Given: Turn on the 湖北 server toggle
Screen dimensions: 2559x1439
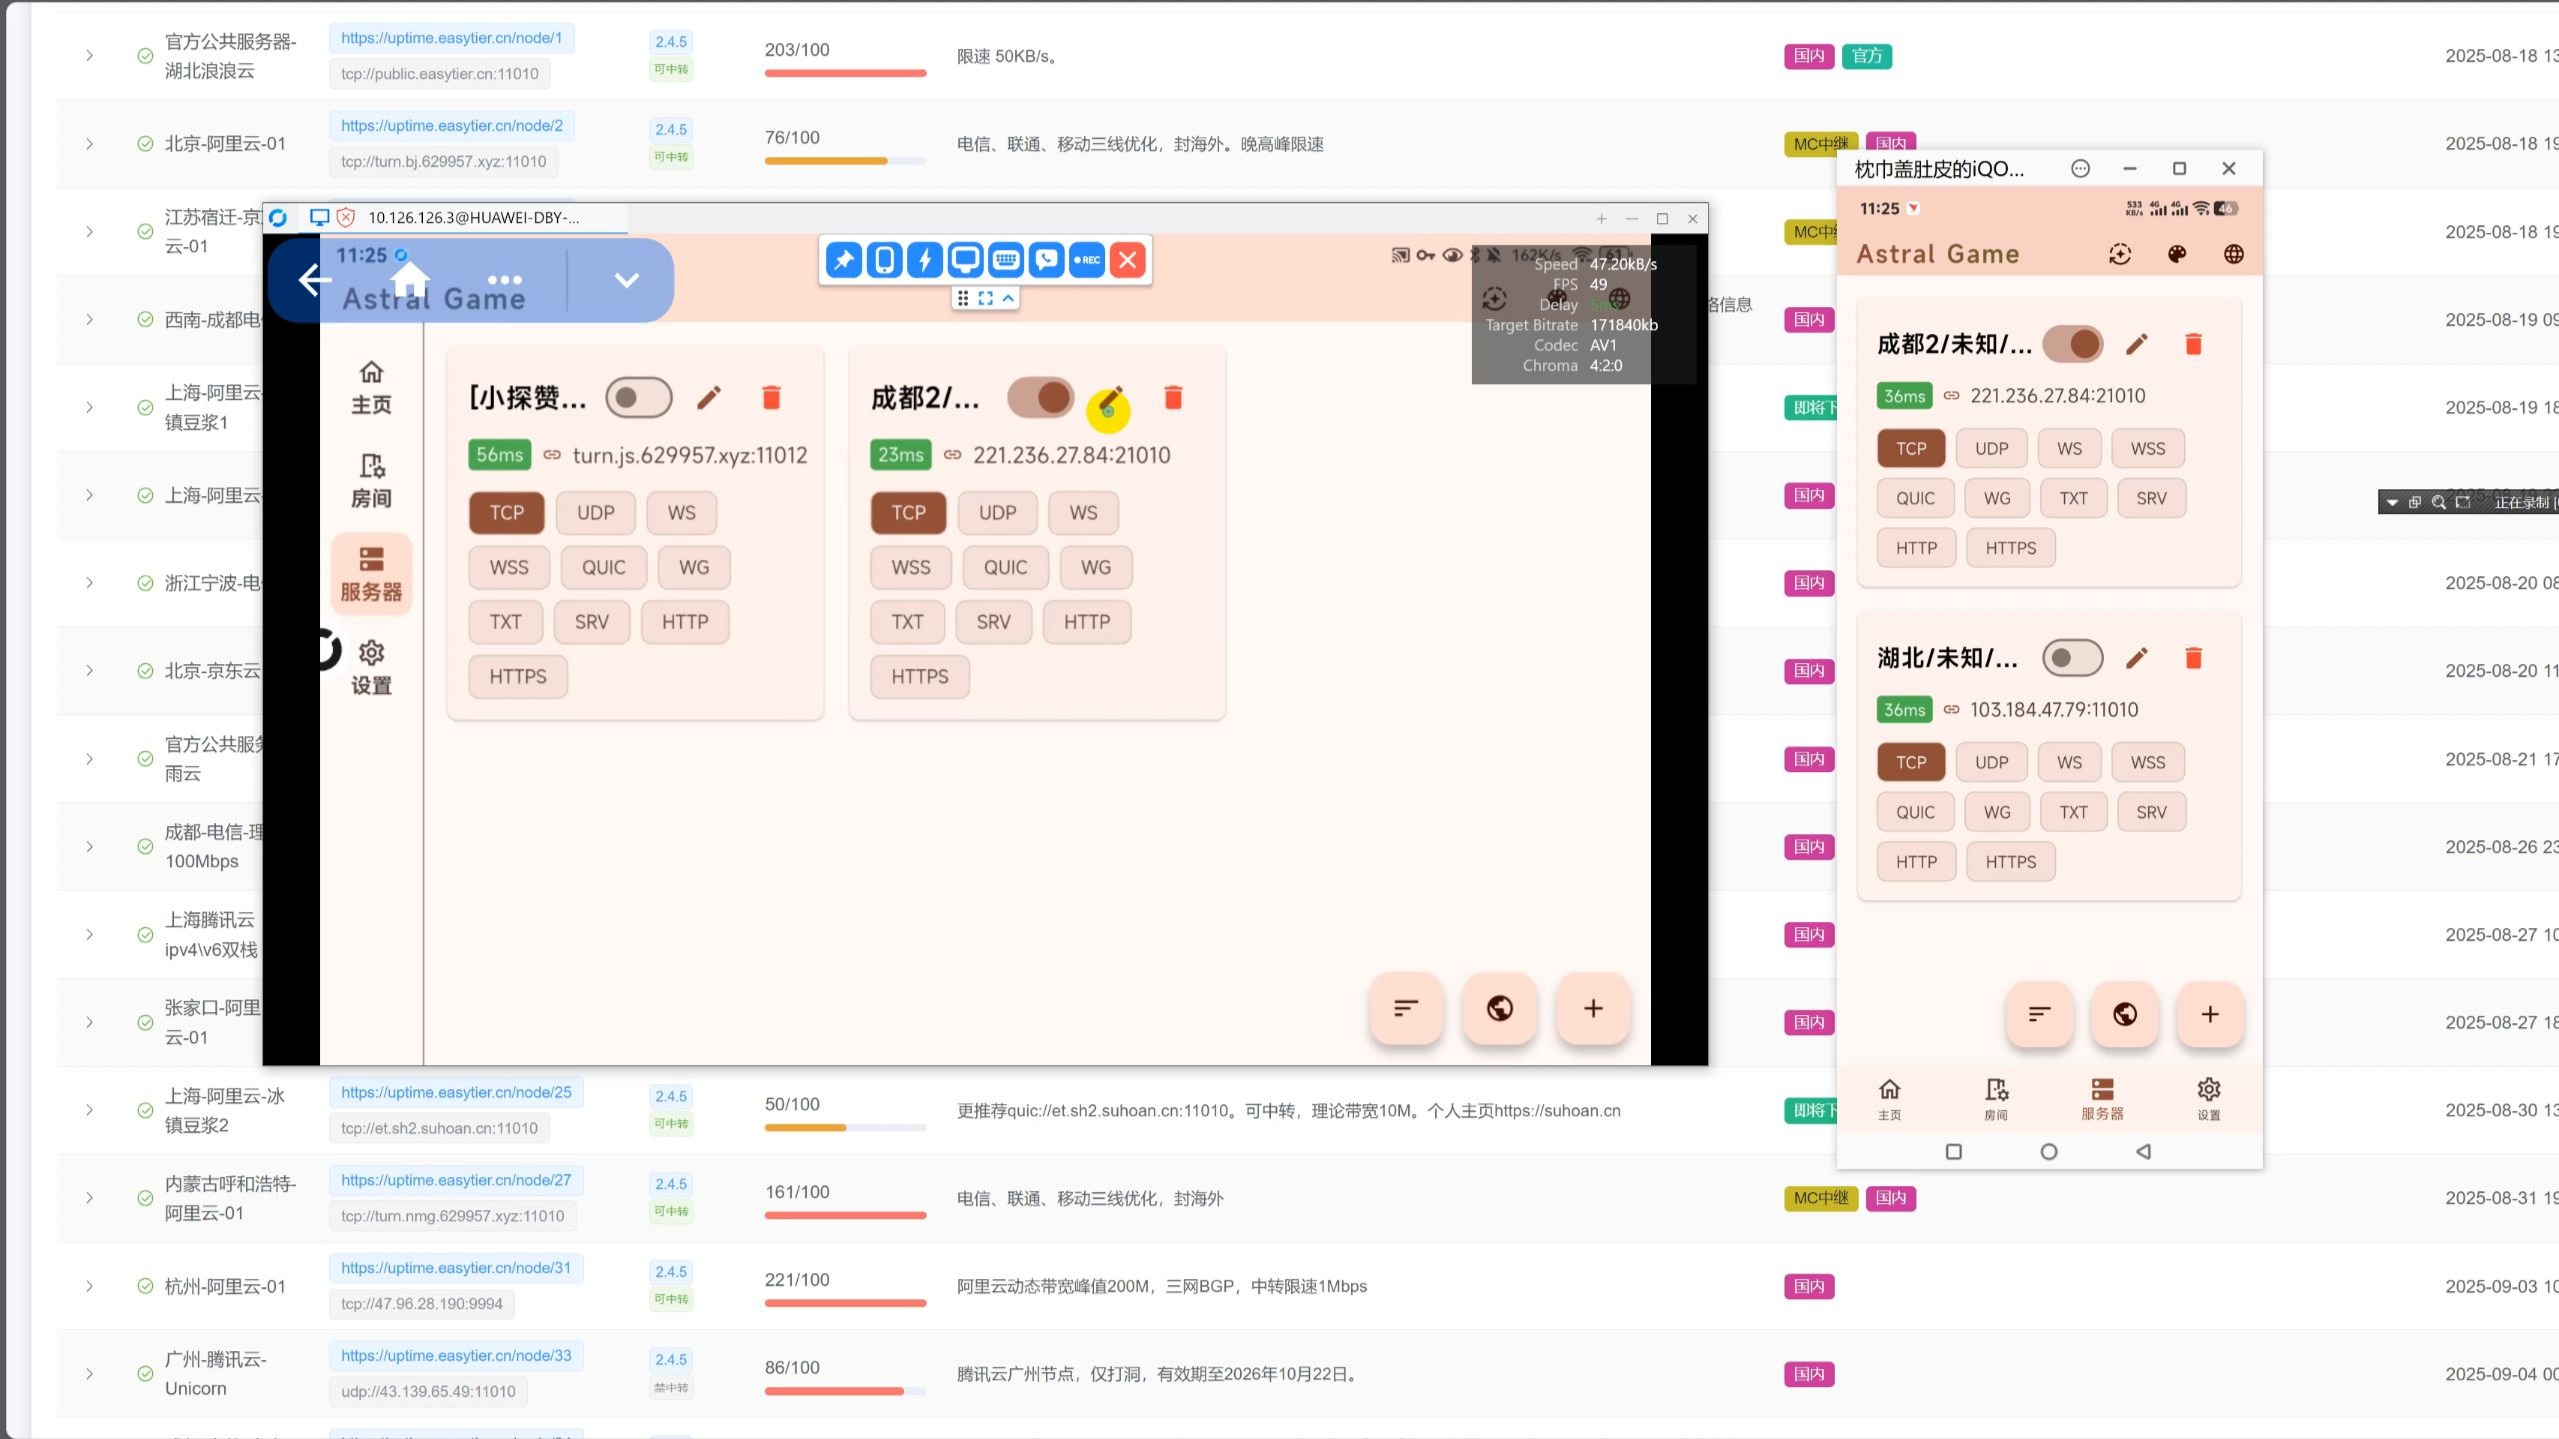Looking at the screenshot, I should tap(2072, 658).
